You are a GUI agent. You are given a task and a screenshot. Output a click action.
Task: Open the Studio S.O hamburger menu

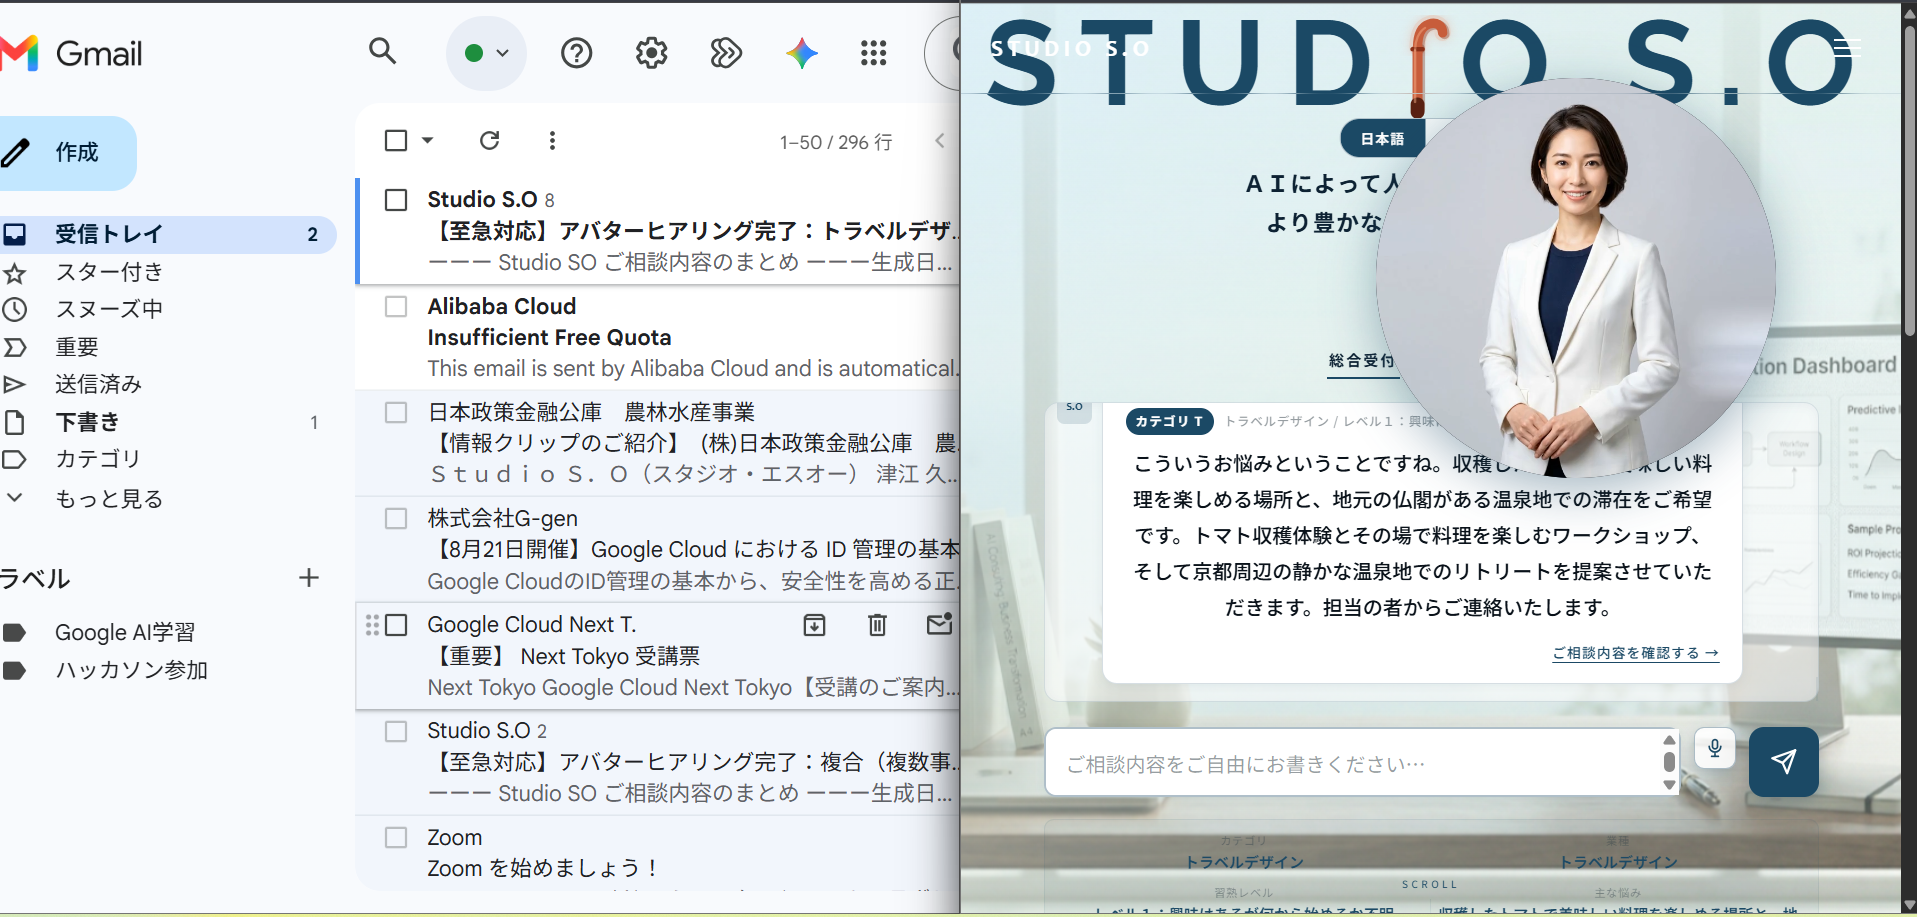pyautogui.click(x=1847, y=47)
